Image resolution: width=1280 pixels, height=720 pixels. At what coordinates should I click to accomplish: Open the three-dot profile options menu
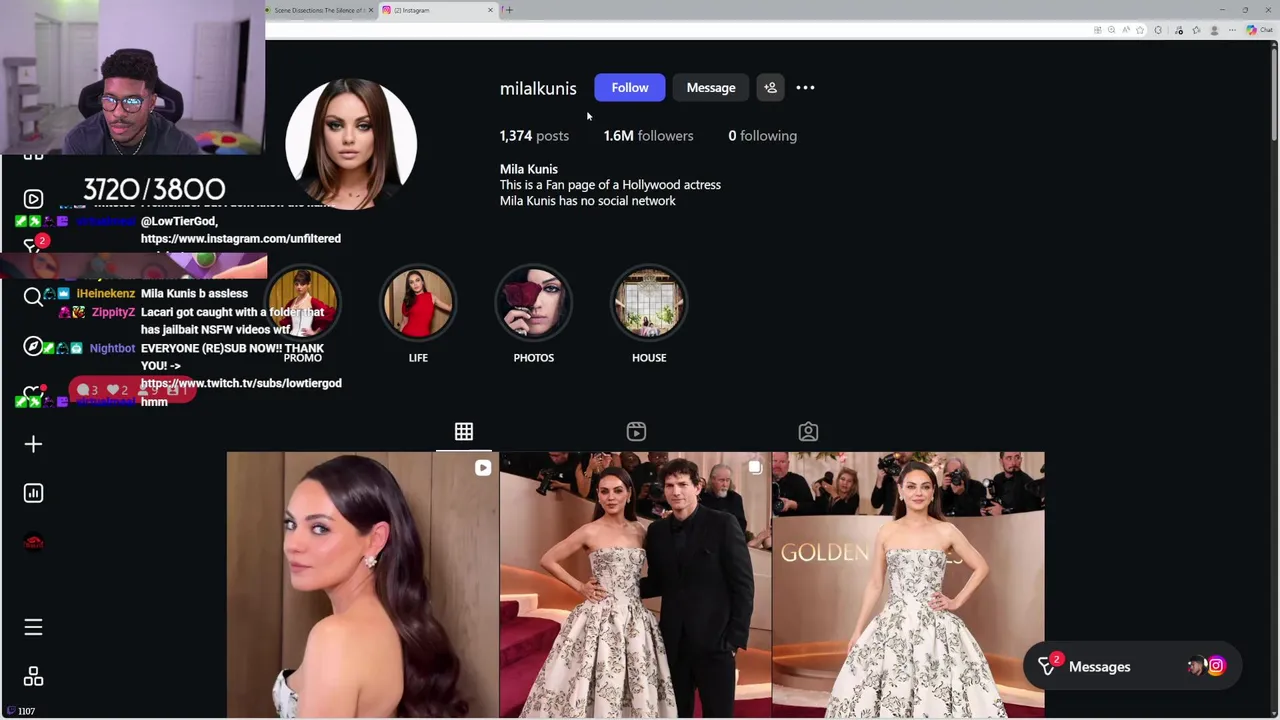[x=805, y=88]
